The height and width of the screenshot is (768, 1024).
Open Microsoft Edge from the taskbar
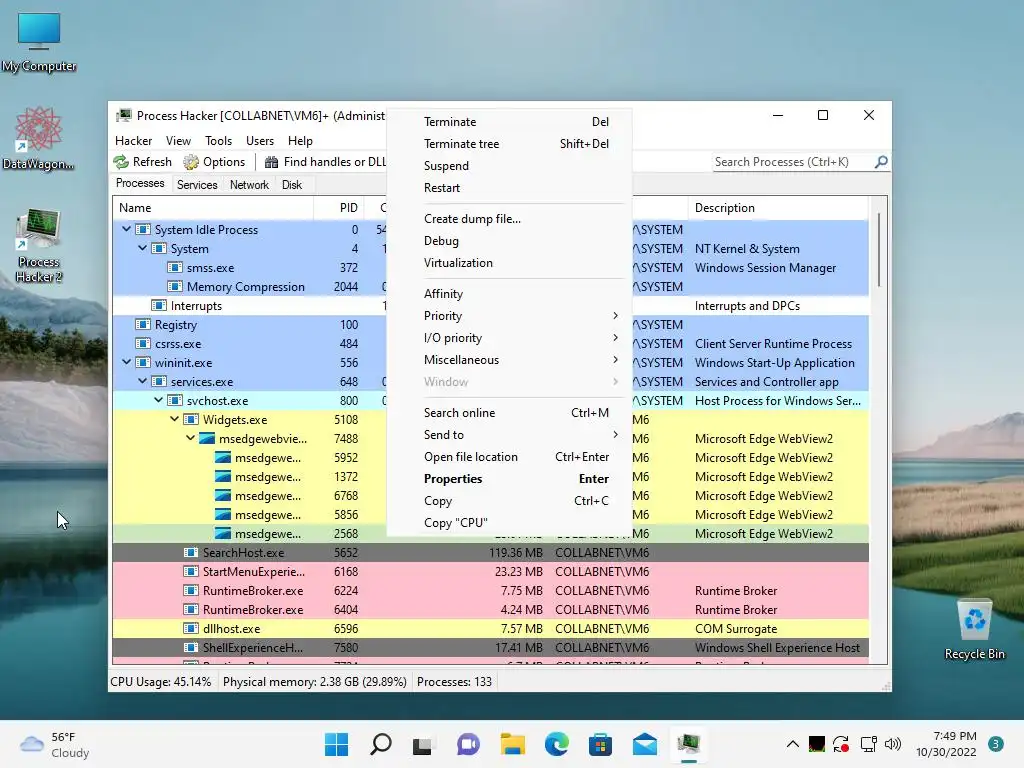click(x=557, y=744)
